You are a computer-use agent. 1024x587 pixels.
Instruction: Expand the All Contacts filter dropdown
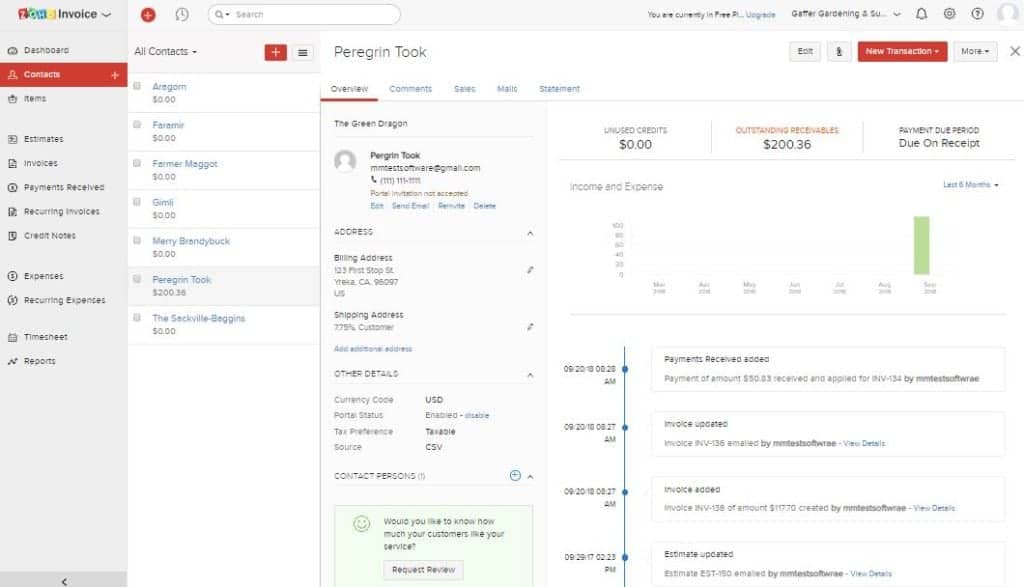pos(163,51)
